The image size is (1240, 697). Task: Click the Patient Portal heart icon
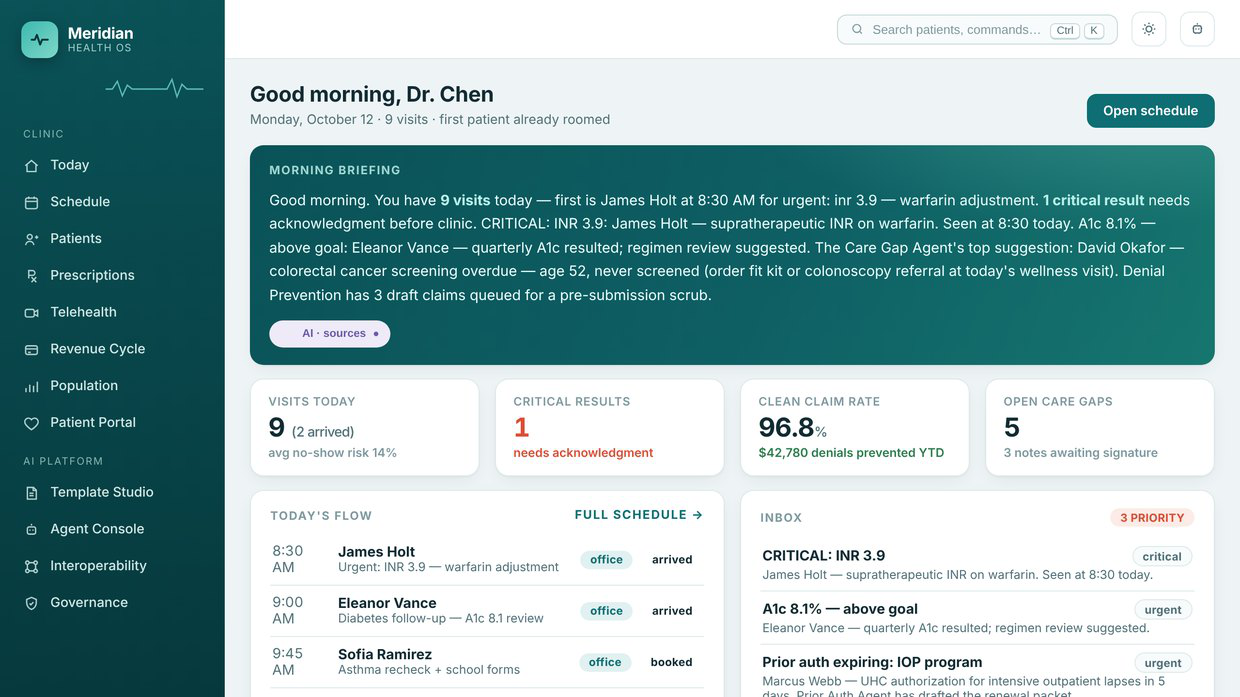[x=31, y=423]
